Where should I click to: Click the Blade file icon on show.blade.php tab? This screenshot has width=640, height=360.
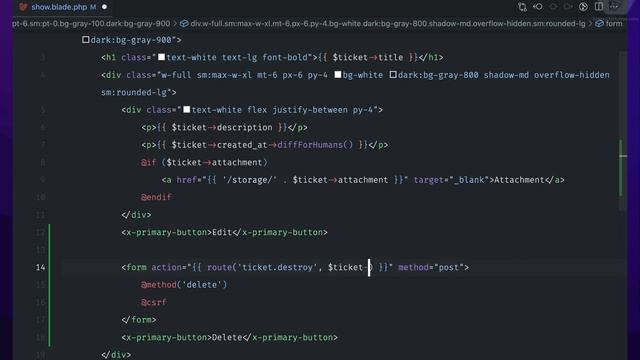tap(23, 7)
